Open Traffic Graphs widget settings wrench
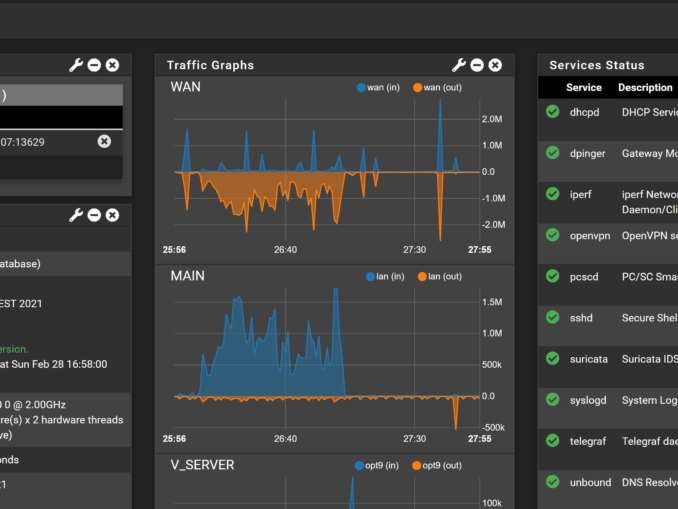This screenshot has height=509, width=678. coord(459,65)
